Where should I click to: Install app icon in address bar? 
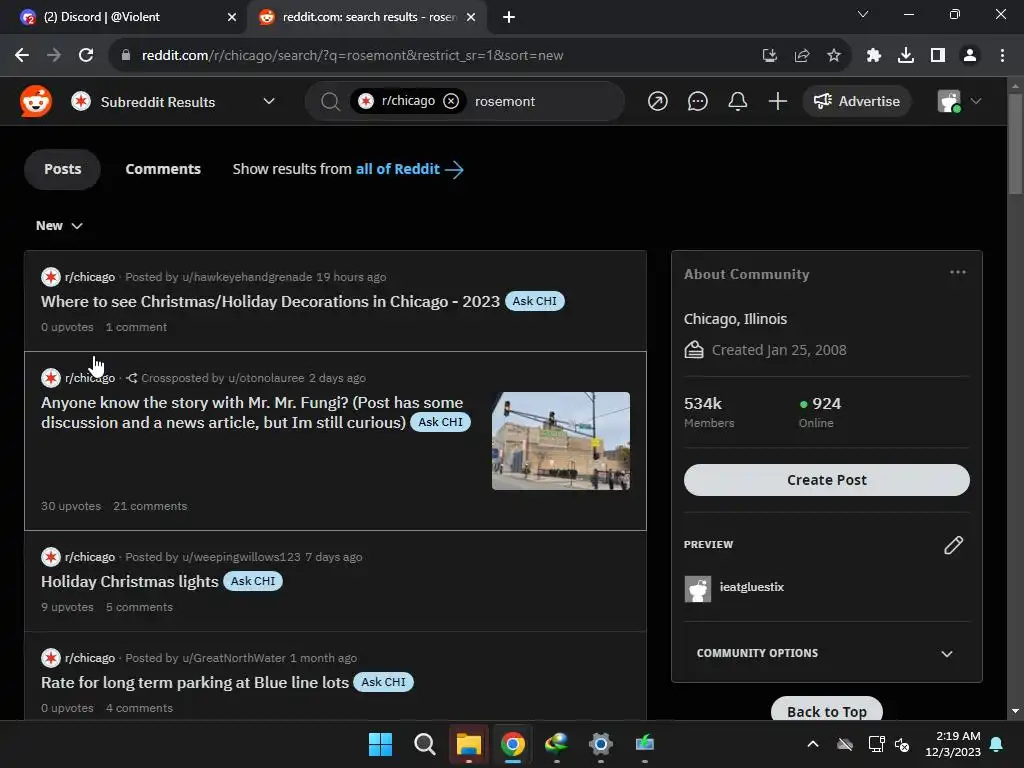point(769,56)
